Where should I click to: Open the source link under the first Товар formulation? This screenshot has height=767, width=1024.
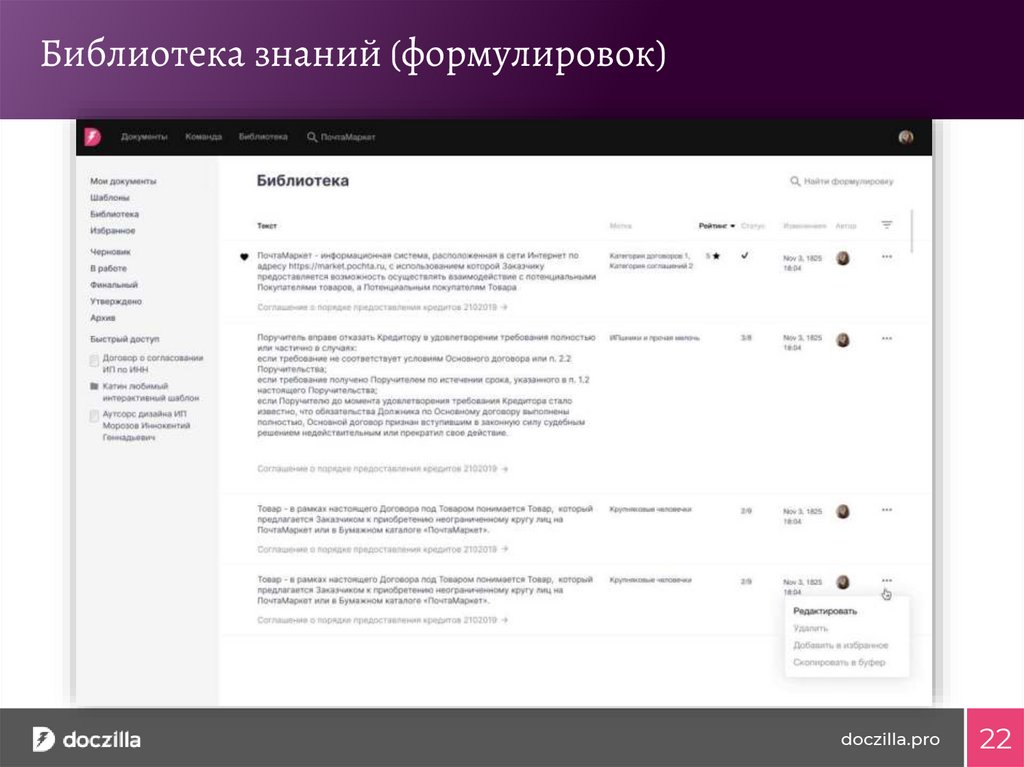pos(382,549)
